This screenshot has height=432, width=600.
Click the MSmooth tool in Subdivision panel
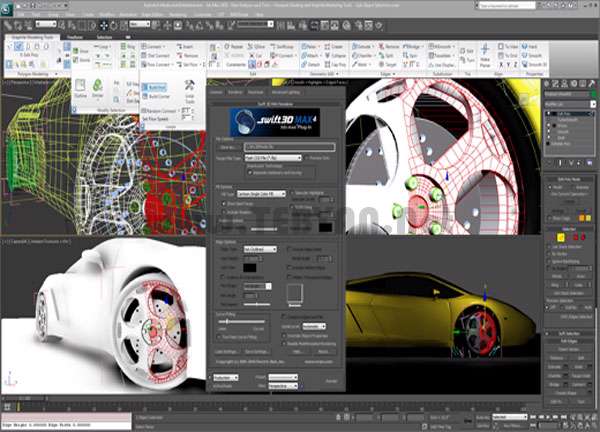[440, 46]
